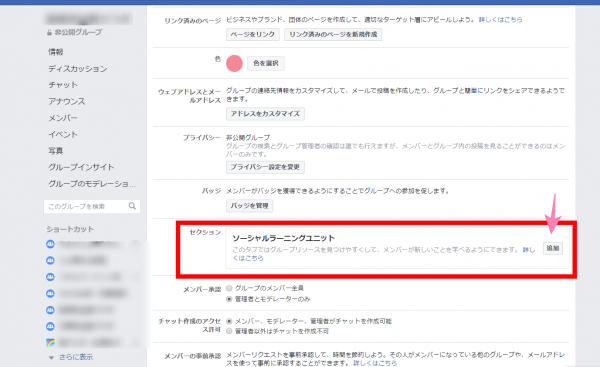Click the search magnifier icon

pos(132,206)
